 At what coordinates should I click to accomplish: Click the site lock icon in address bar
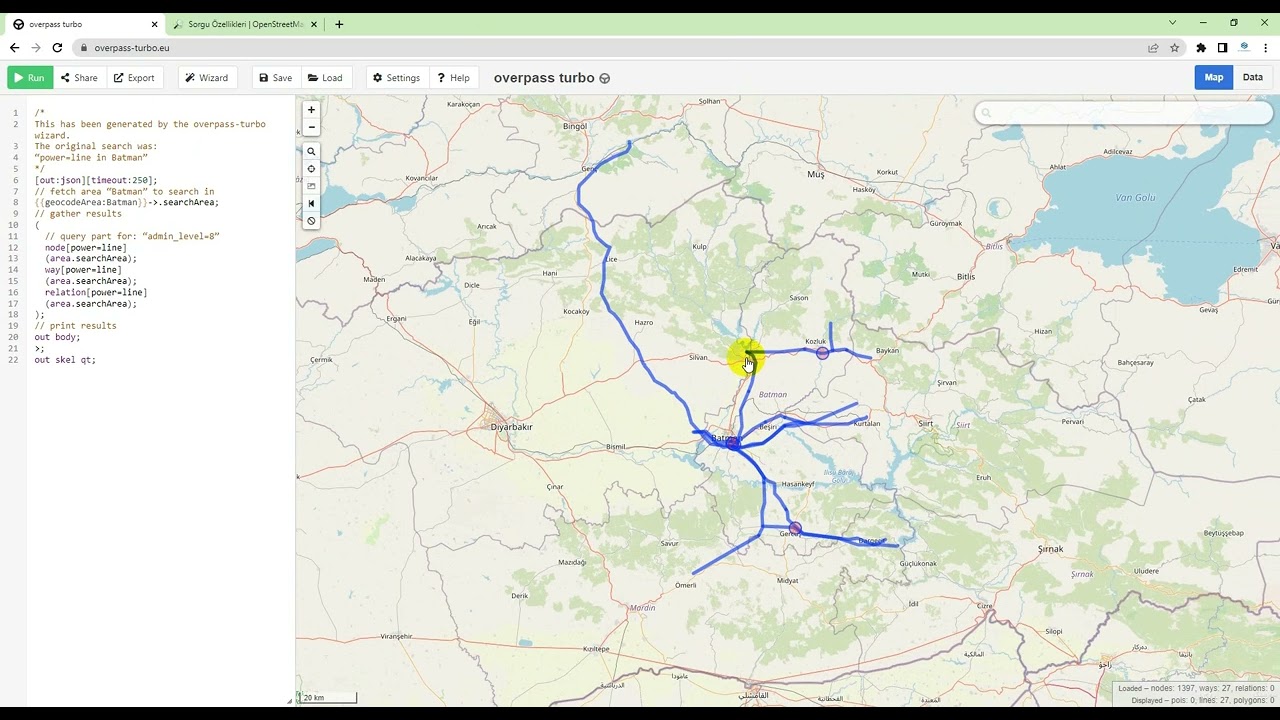tap(84, 47)
